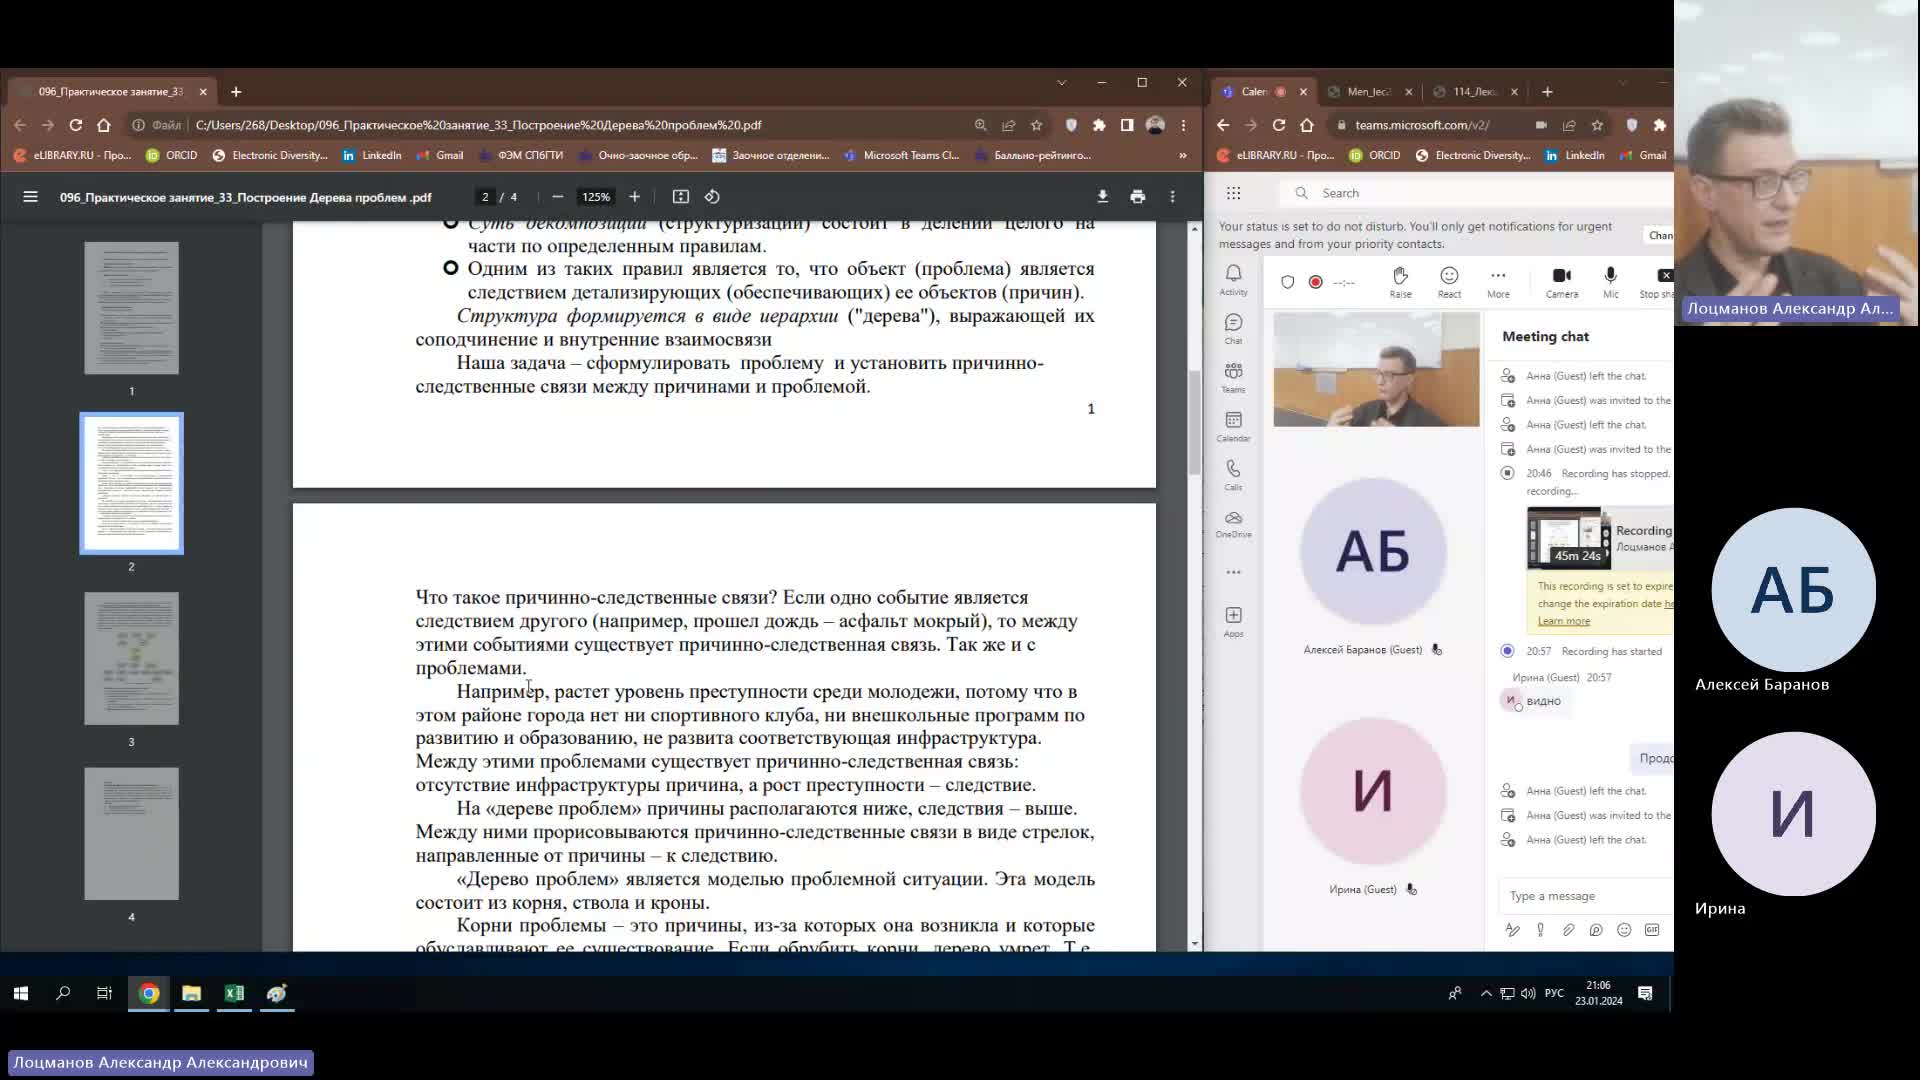The height and width of the screenshot is (1080, 1920).
Task: Switch keyboard language РУС indicator
Action: click(1554, 993)
